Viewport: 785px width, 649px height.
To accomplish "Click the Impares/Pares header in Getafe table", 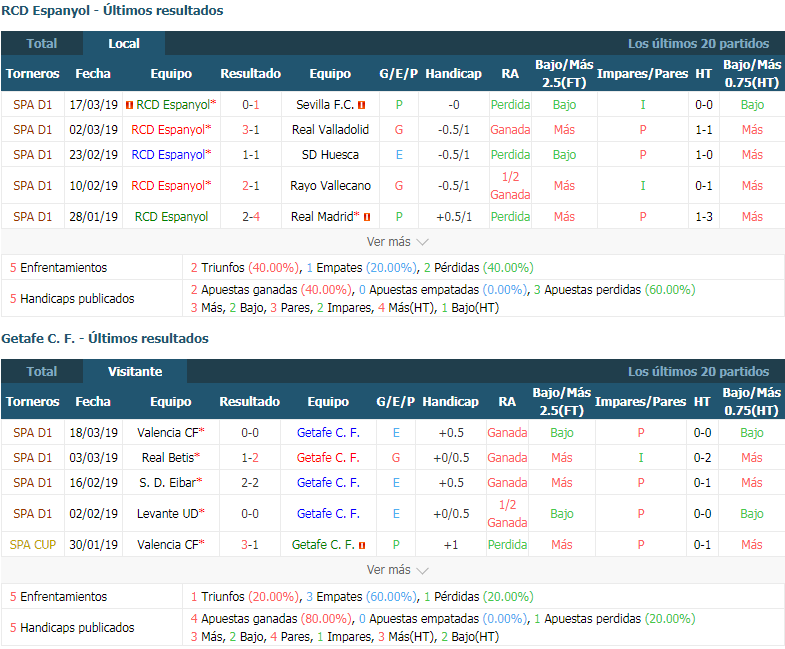I will [640, 402].
